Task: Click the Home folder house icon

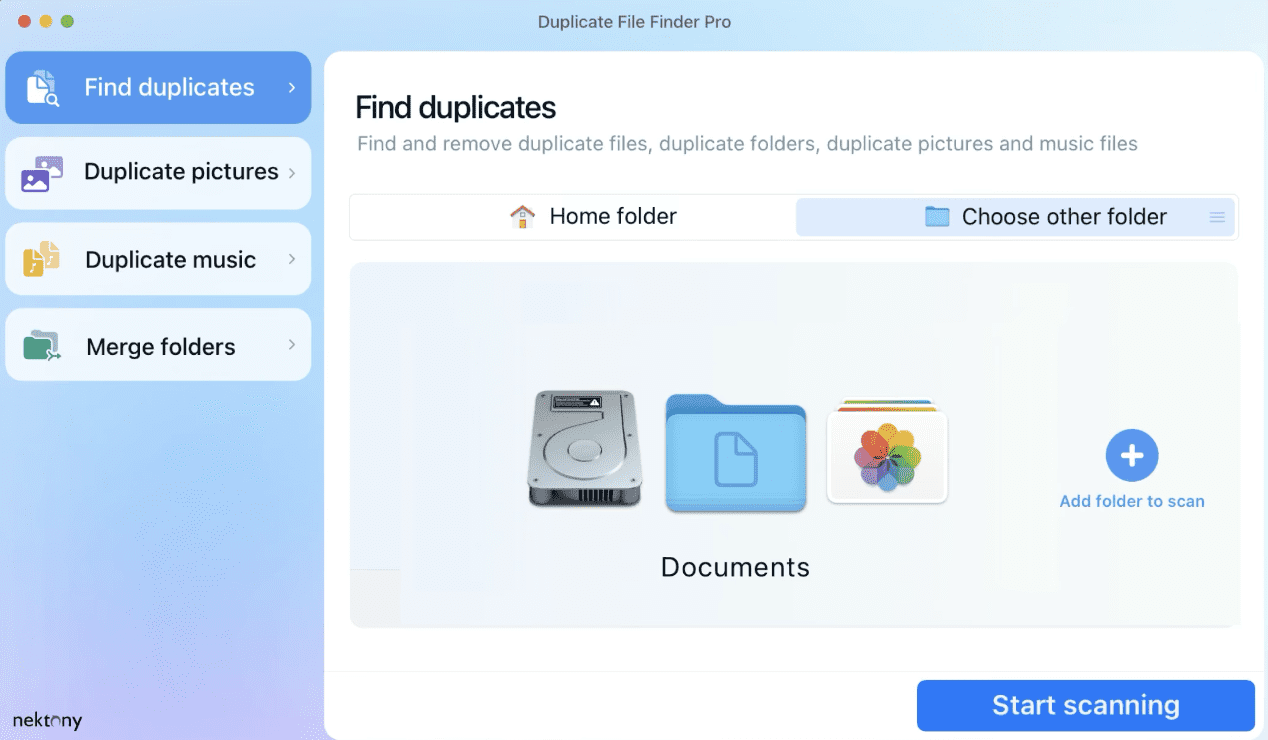Action: coord(522,217)
